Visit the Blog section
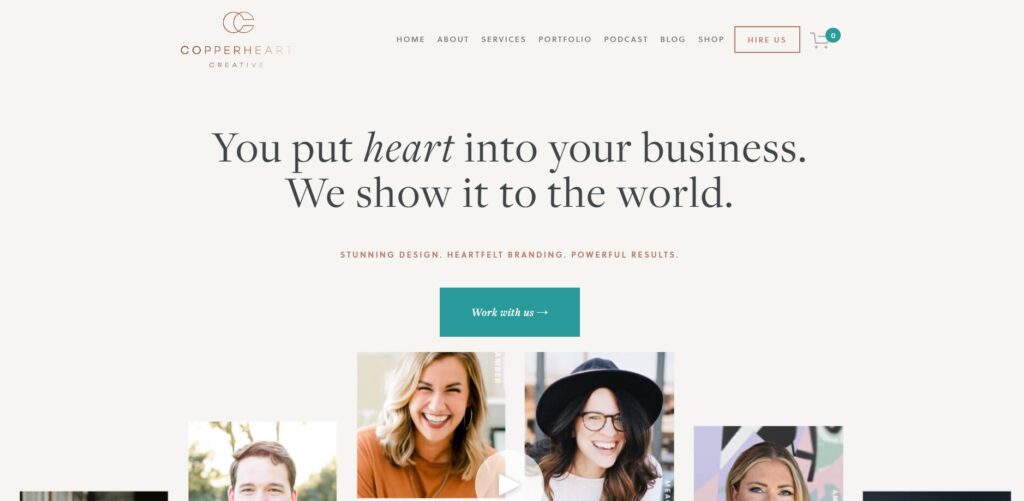The height and width of the screenshot is (501, 1024). coord(673,39)
